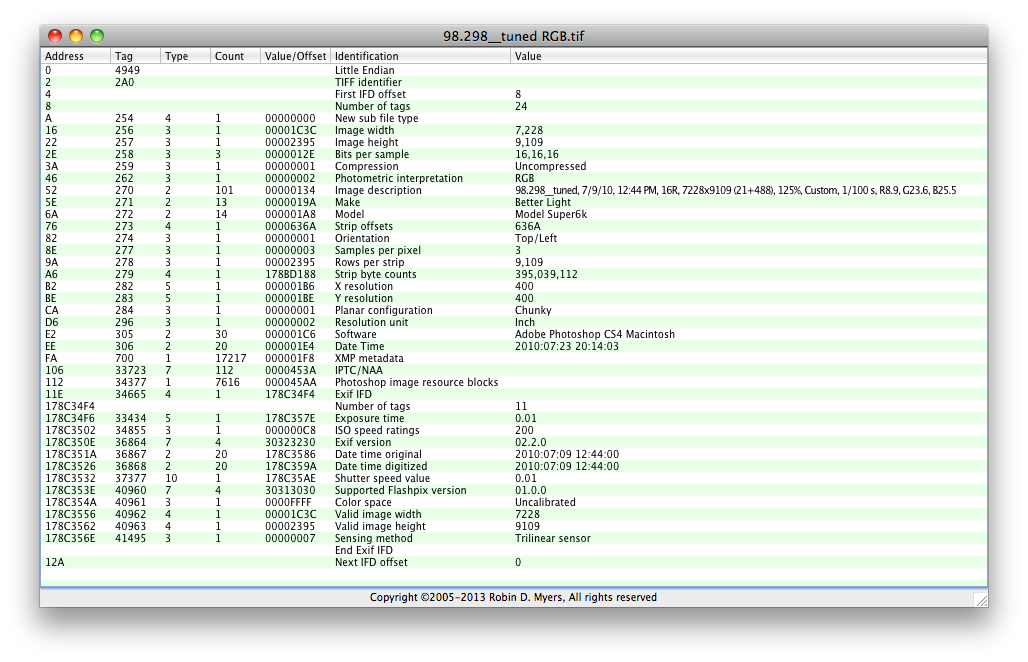Click the Count column header
This screenshot has height=662, width=1028.
click(220, 56)
